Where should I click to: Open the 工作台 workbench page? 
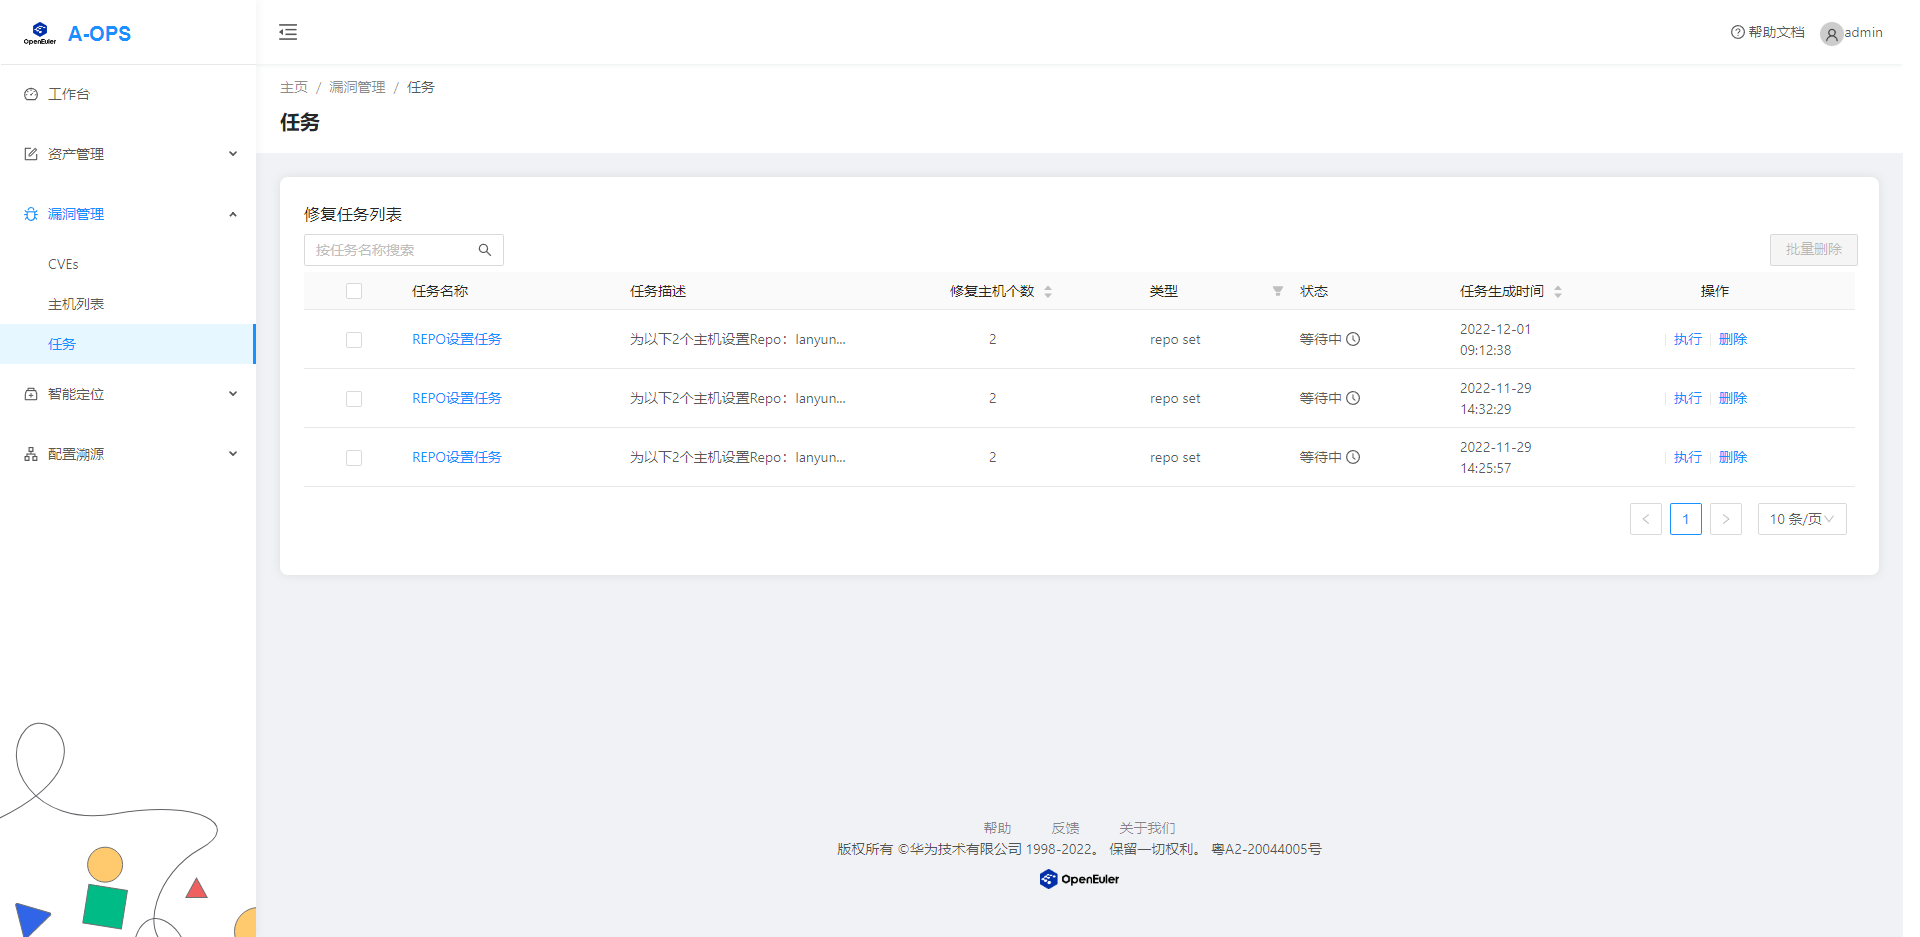69,94
